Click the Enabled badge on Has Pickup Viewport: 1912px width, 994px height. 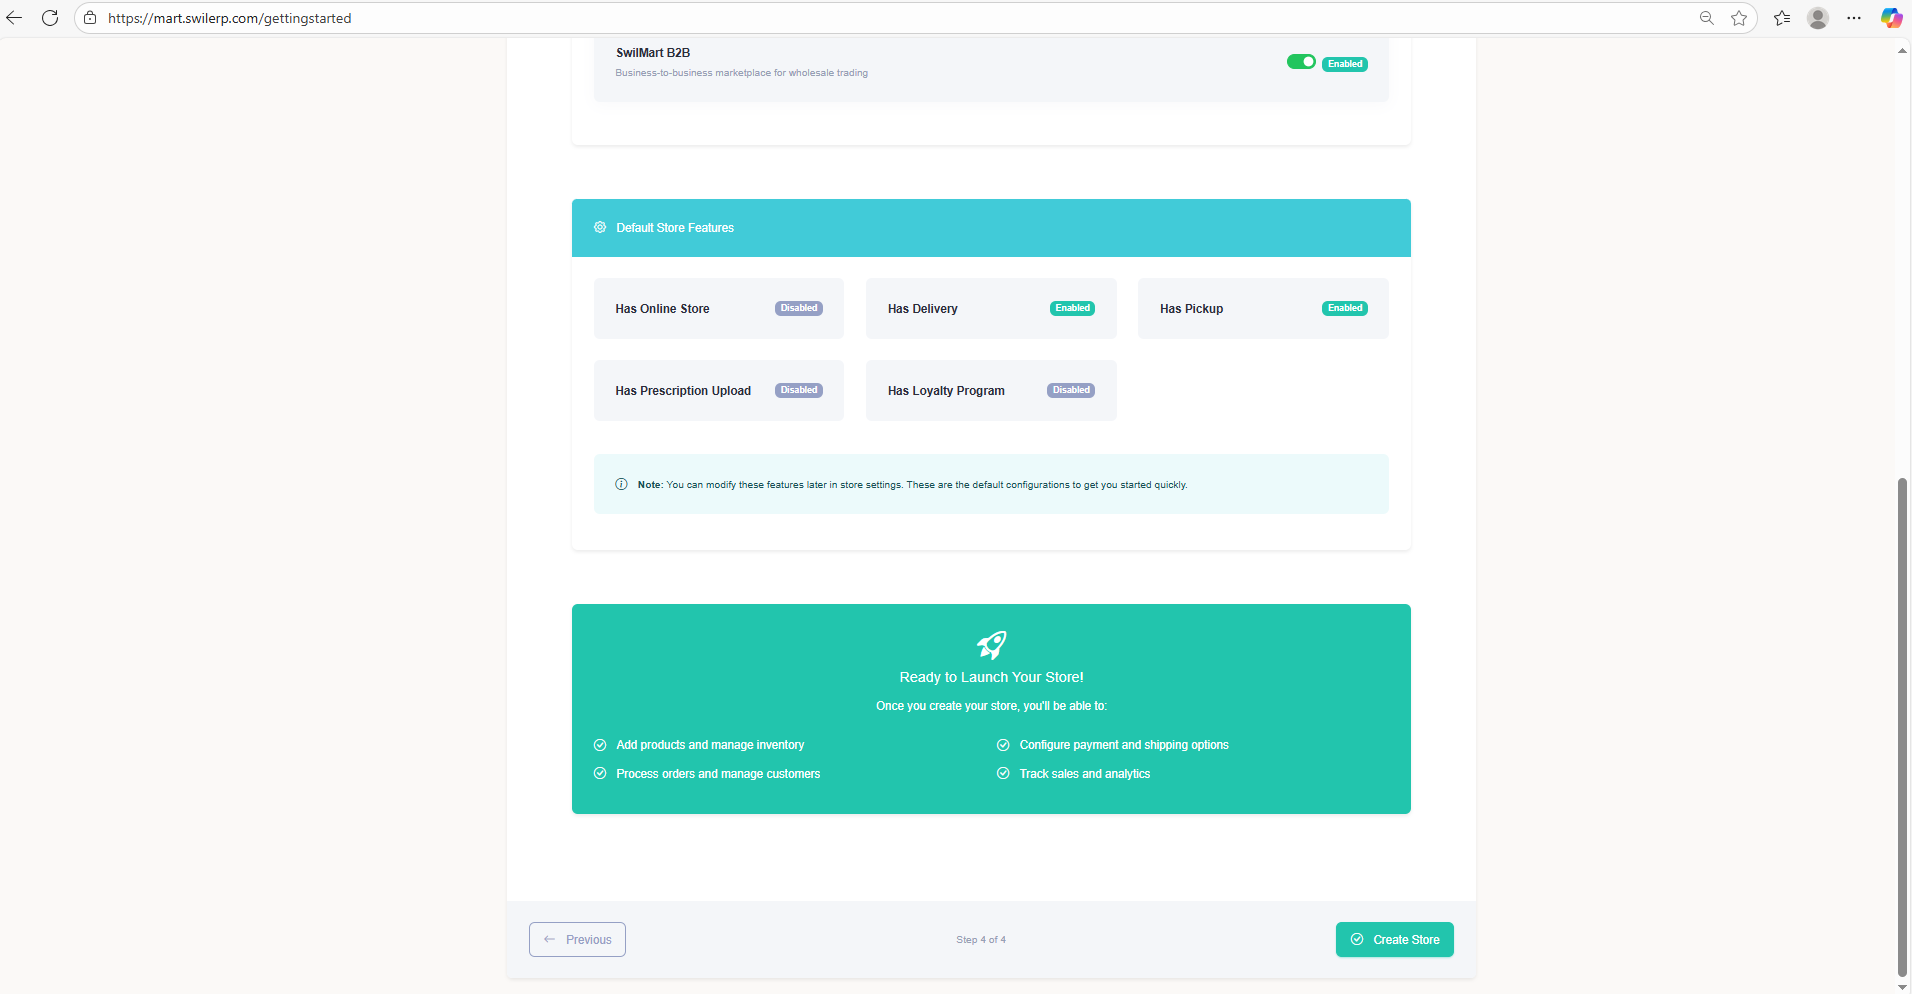(1345, 308)
